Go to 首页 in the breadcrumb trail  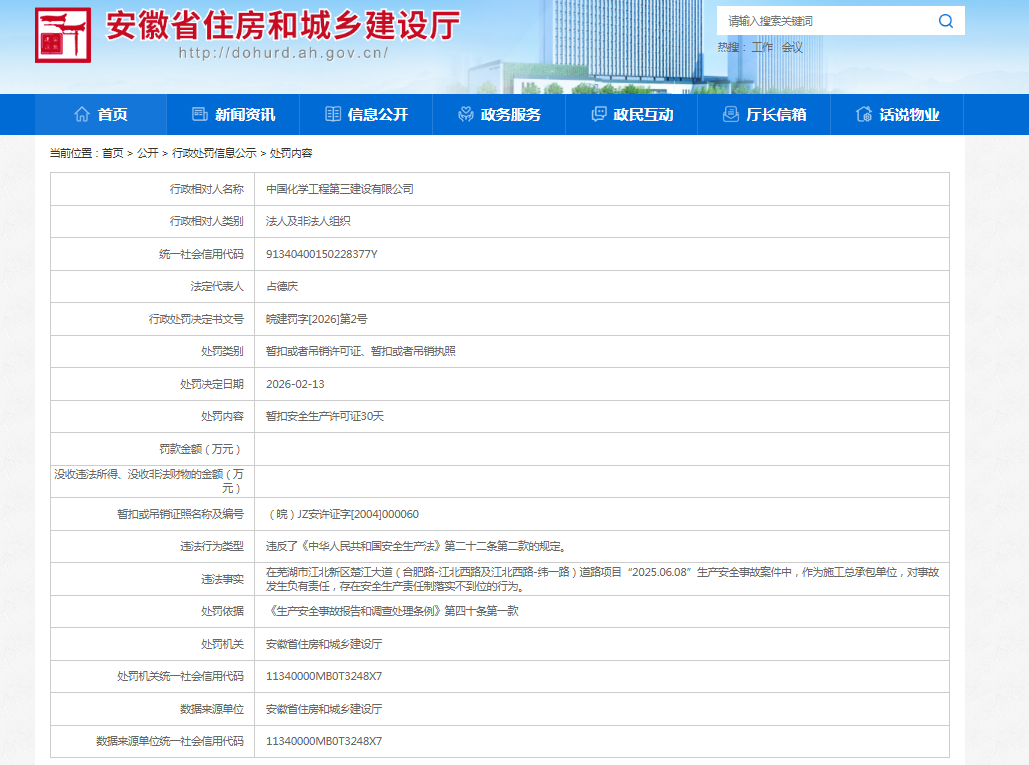[x=113, y=153]
